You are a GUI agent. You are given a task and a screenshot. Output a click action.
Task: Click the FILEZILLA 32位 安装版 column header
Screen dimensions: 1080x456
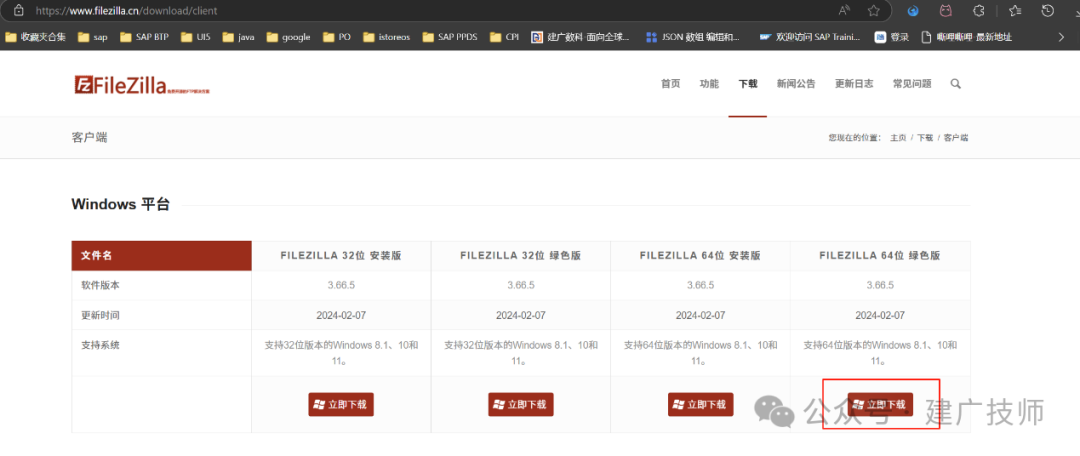click(x=341, y=256)
